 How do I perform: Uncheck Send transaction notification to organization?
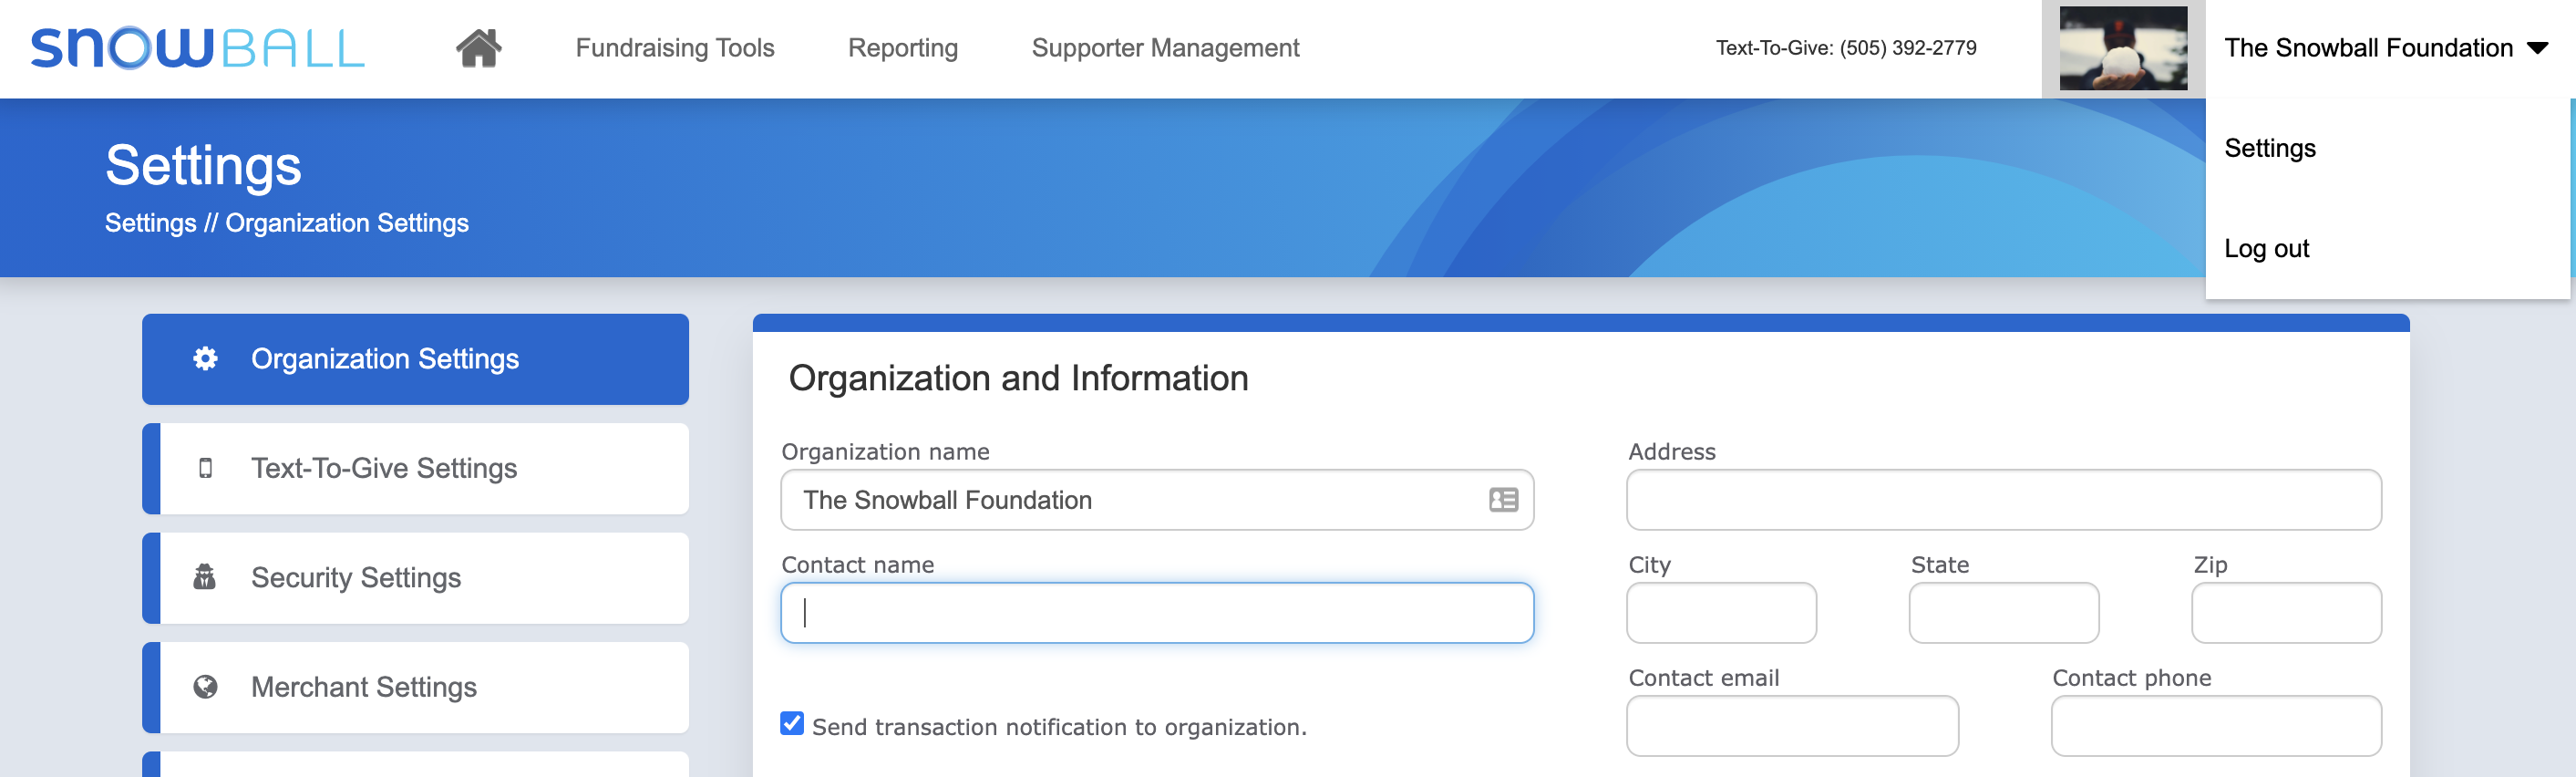pyautogui.click(x=792, y=724)
